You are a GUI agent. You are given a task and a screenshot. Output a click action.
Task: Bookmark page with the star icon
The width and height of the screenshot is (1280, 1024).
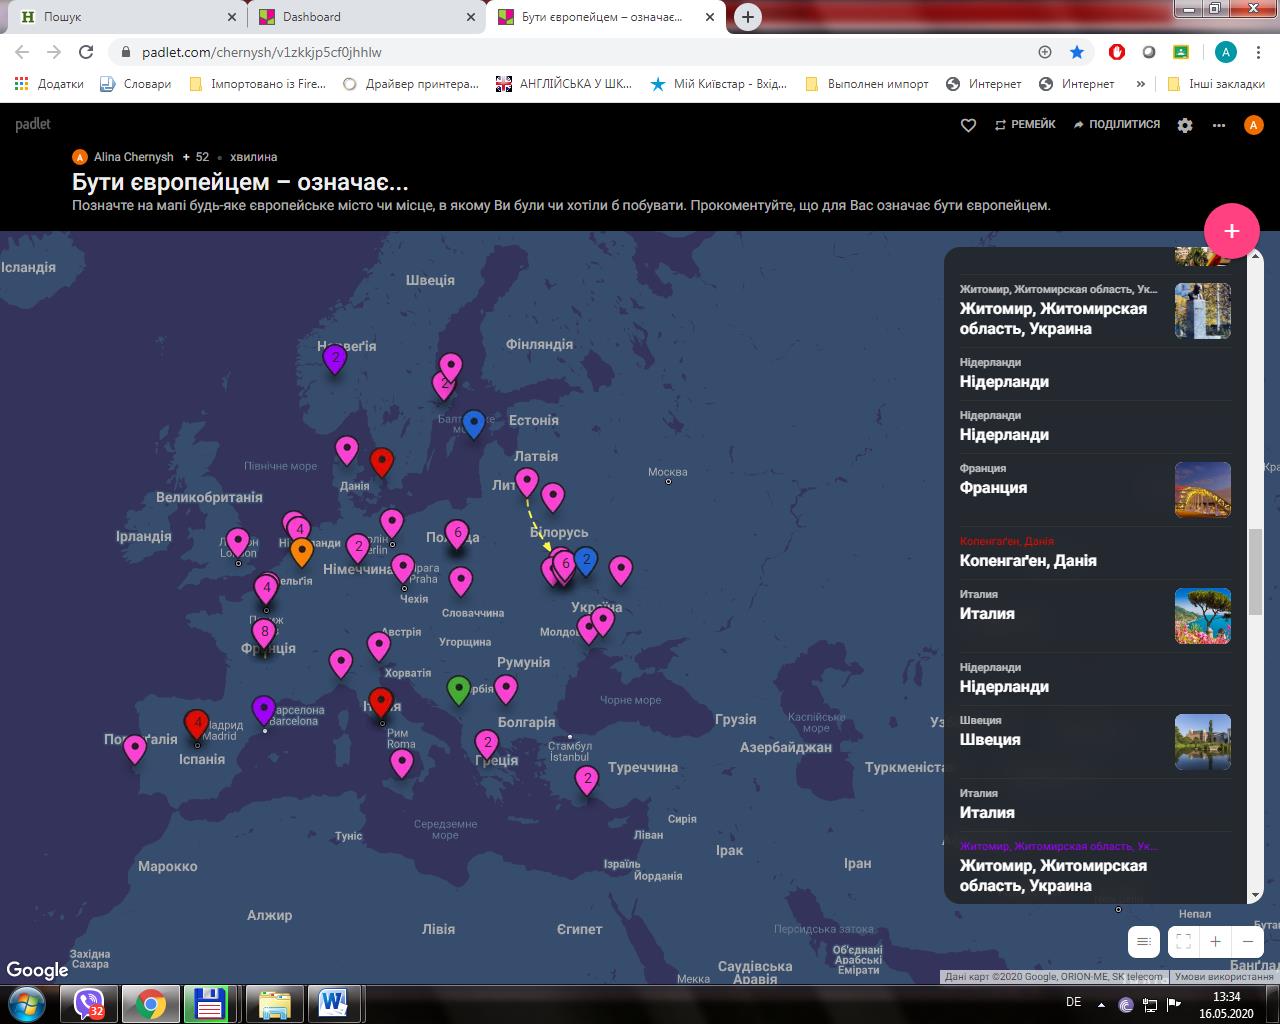pyautogui.click(x=1077, y=52)
